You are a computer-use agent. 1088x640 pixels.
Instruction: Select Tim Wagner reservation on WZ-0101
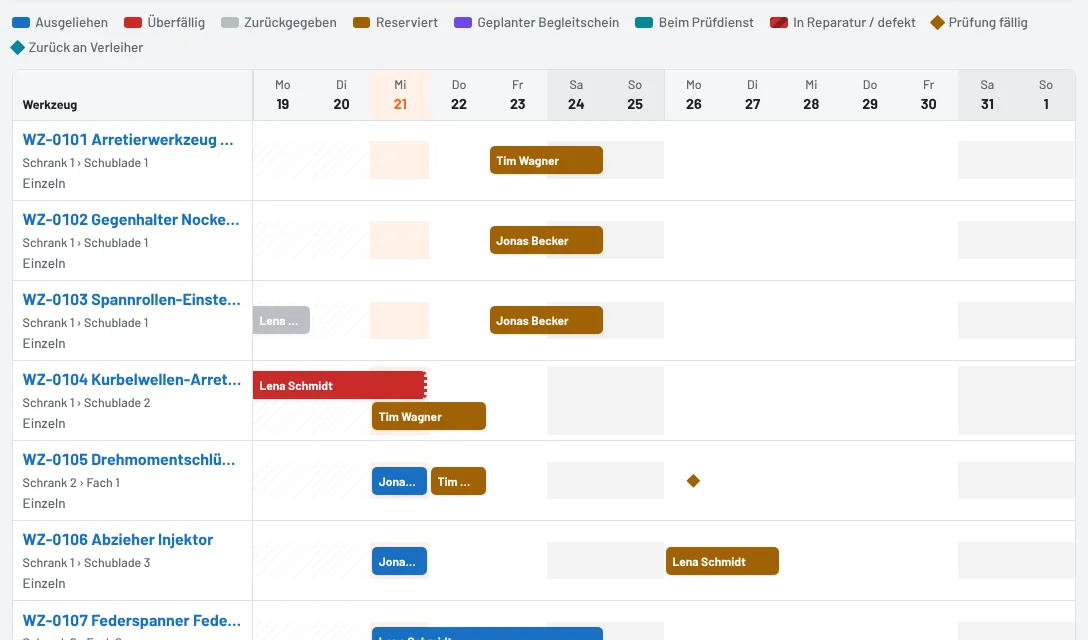[546, 160]
